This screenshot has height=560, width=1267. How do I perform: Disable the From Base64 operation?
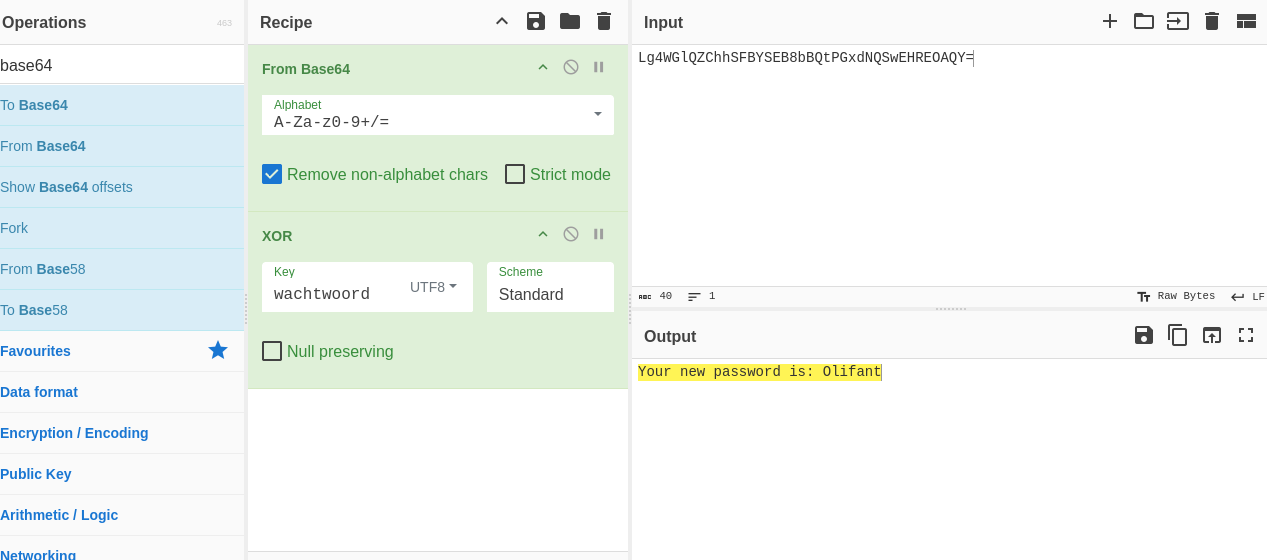click(x=570, y=67)
